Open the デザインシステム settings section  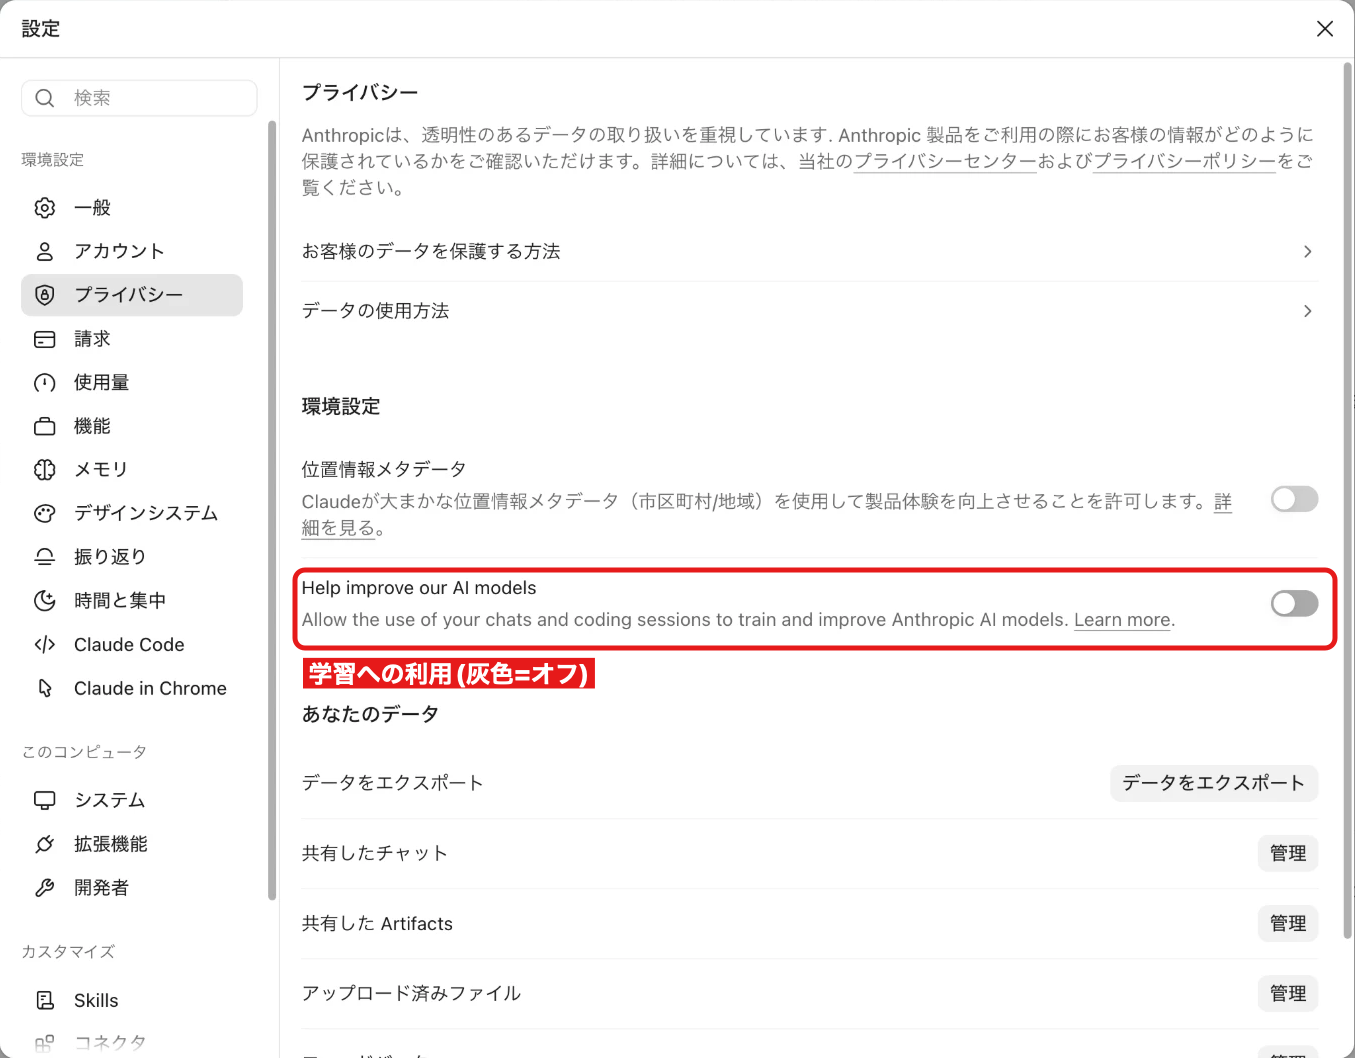coord(132,514)
